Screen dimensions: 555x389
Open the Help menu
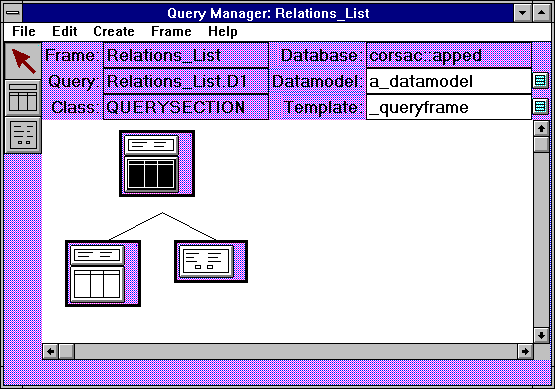pyautogui.click(x=223, y=32)
